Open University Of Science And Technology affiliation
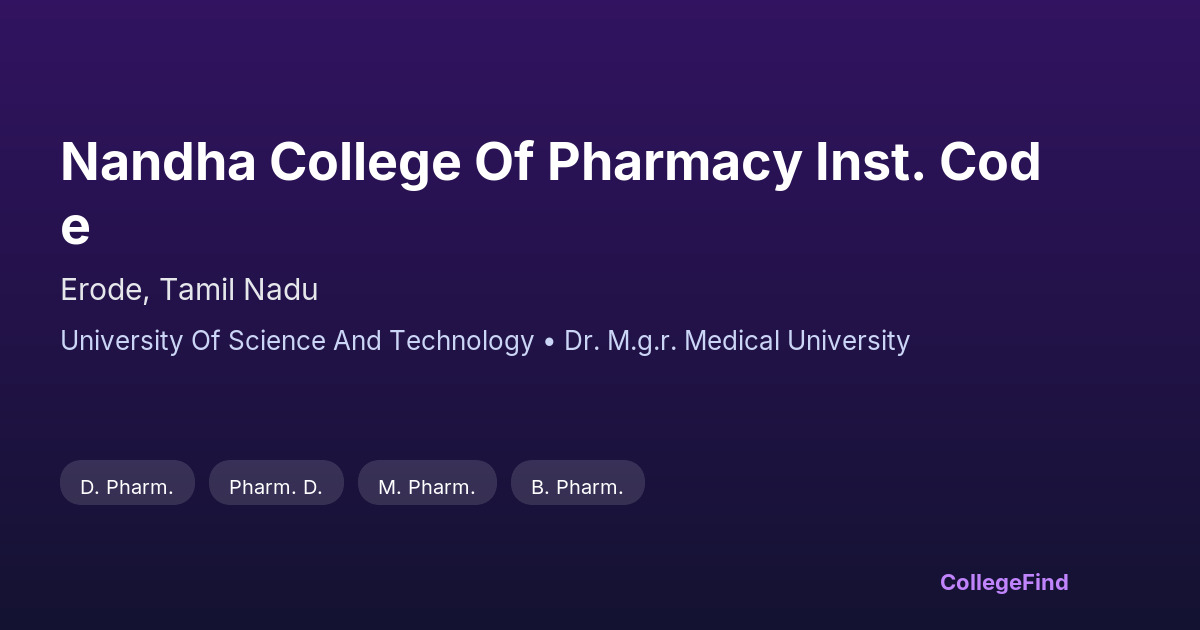1200x630 pixels. [x=297, y=341]
